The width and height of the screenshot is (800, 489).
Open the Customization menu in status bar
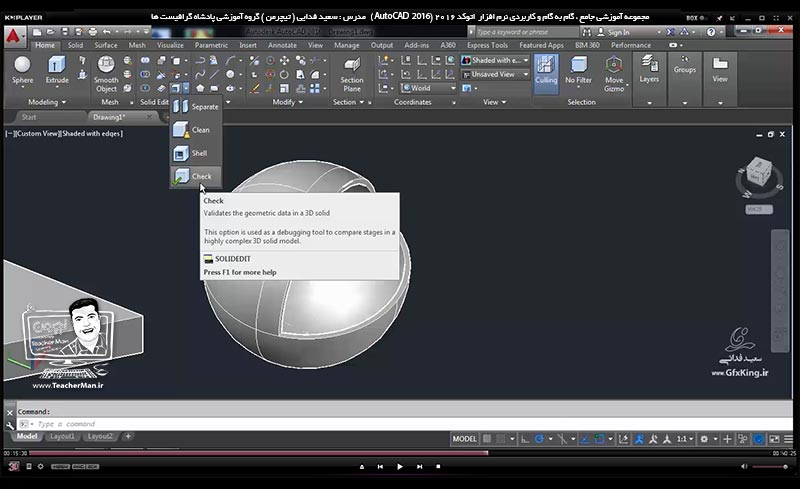click(x=788, y=439)
